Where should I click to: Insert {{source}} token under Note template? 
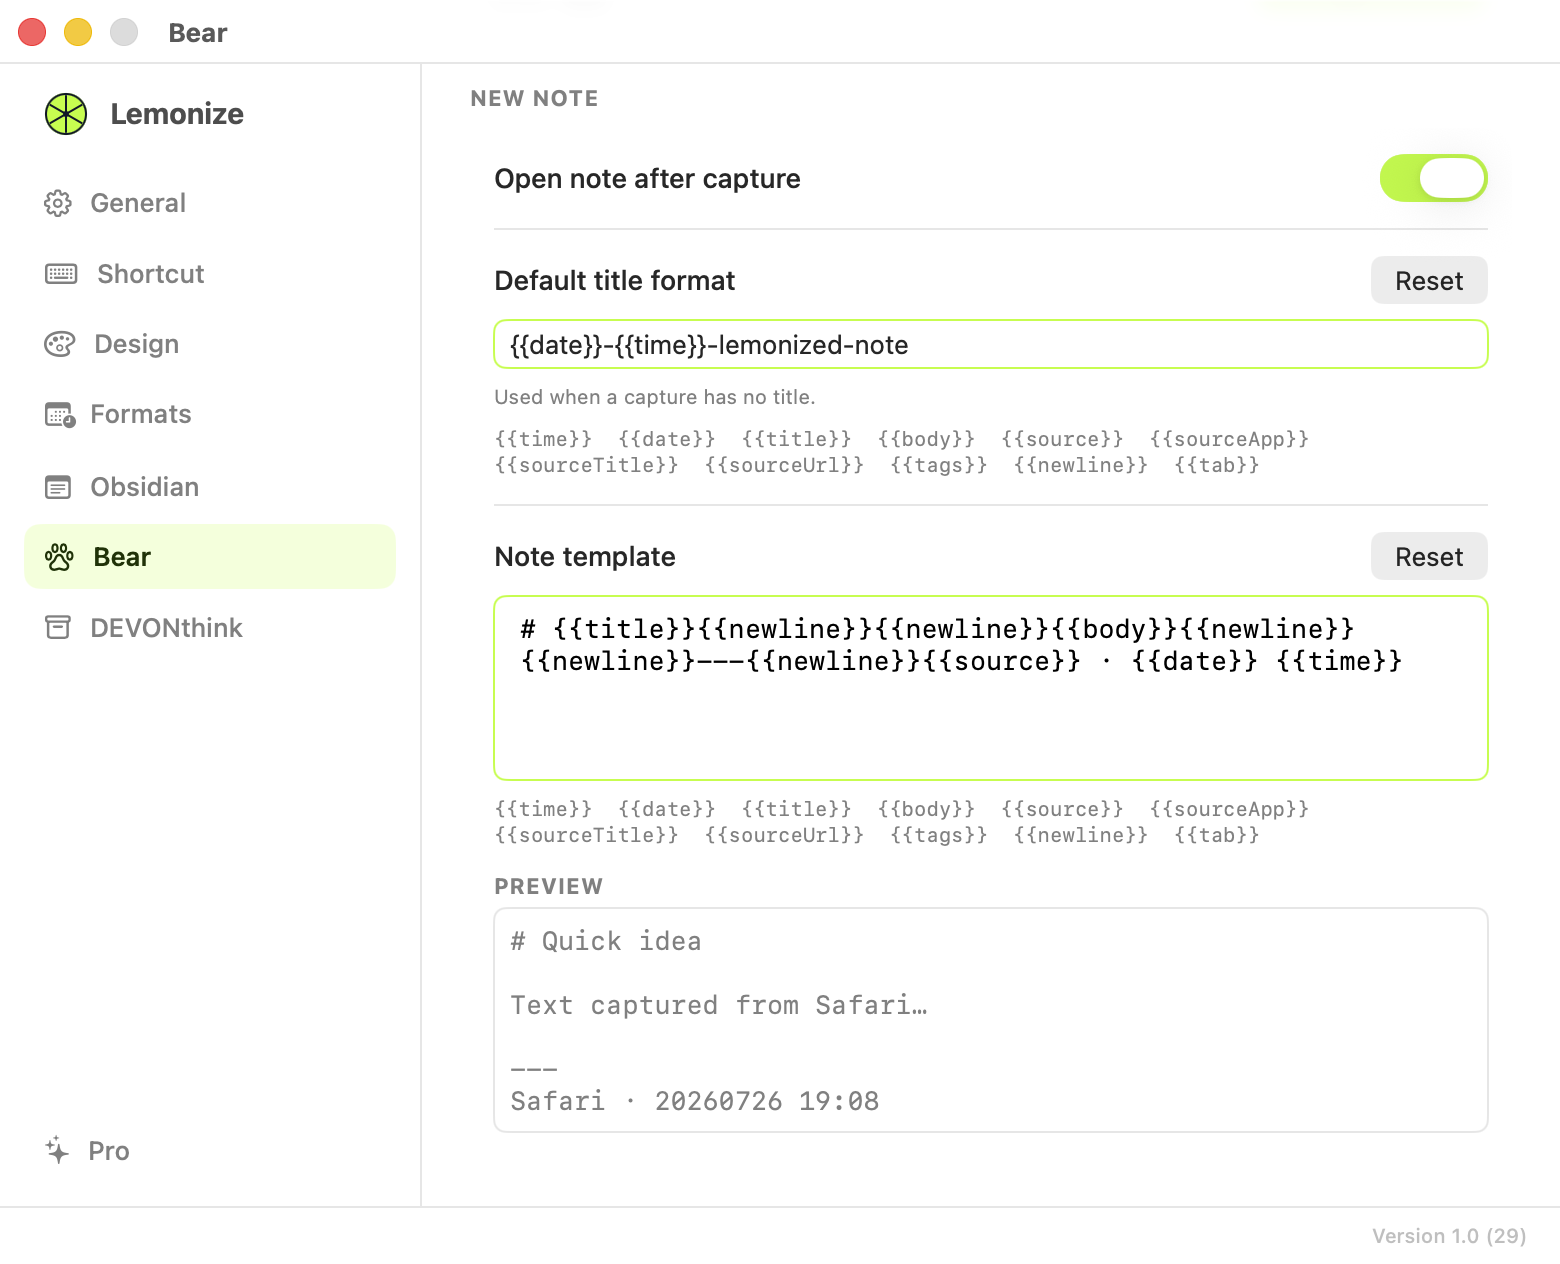tap(1062, 809)
